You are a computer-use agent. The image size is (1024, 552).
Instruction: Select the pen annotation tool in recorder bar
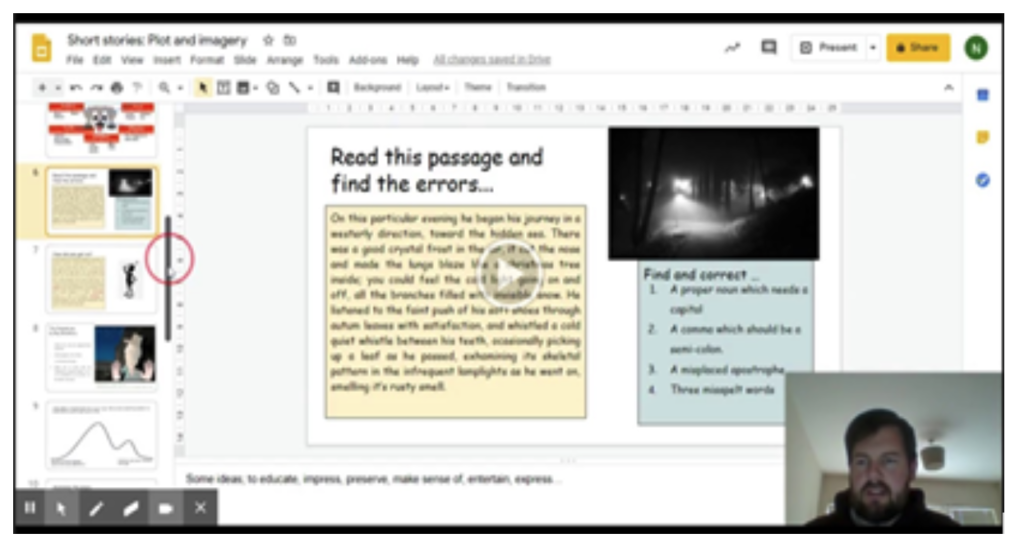(96, 509)
